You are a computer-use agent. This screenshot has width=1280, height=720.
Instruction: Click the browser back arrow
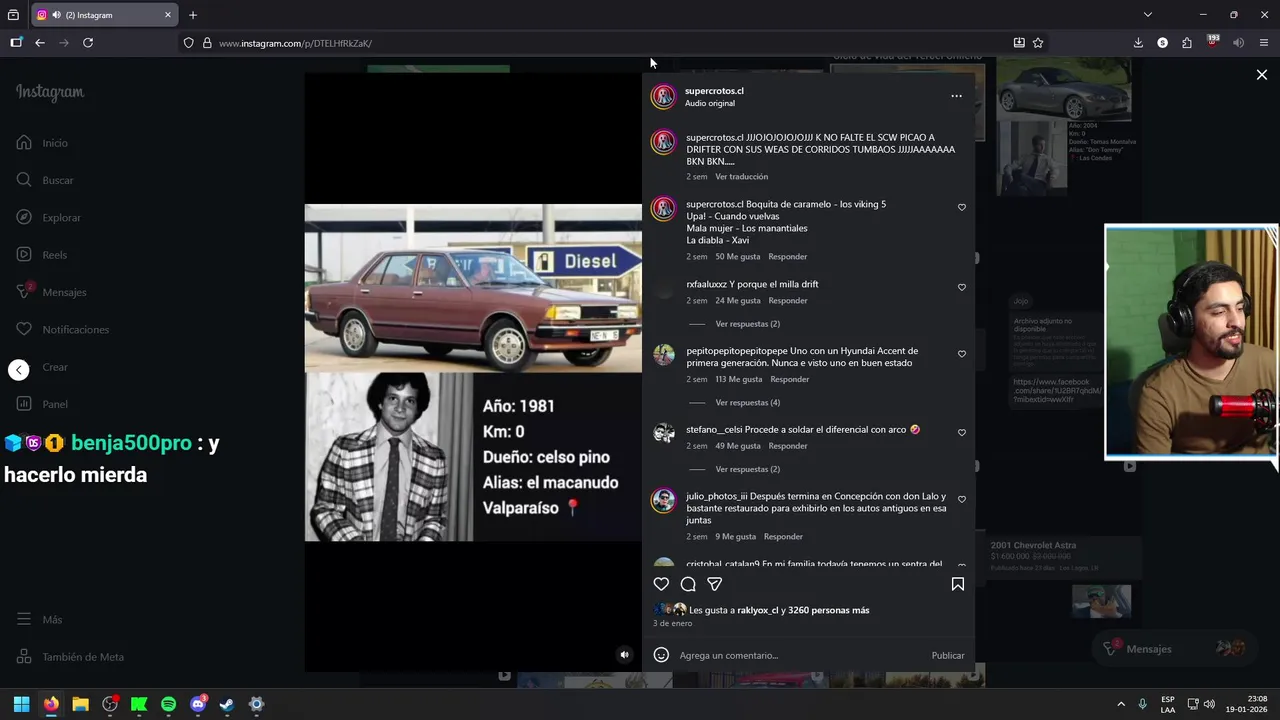[x=39, y=43]
